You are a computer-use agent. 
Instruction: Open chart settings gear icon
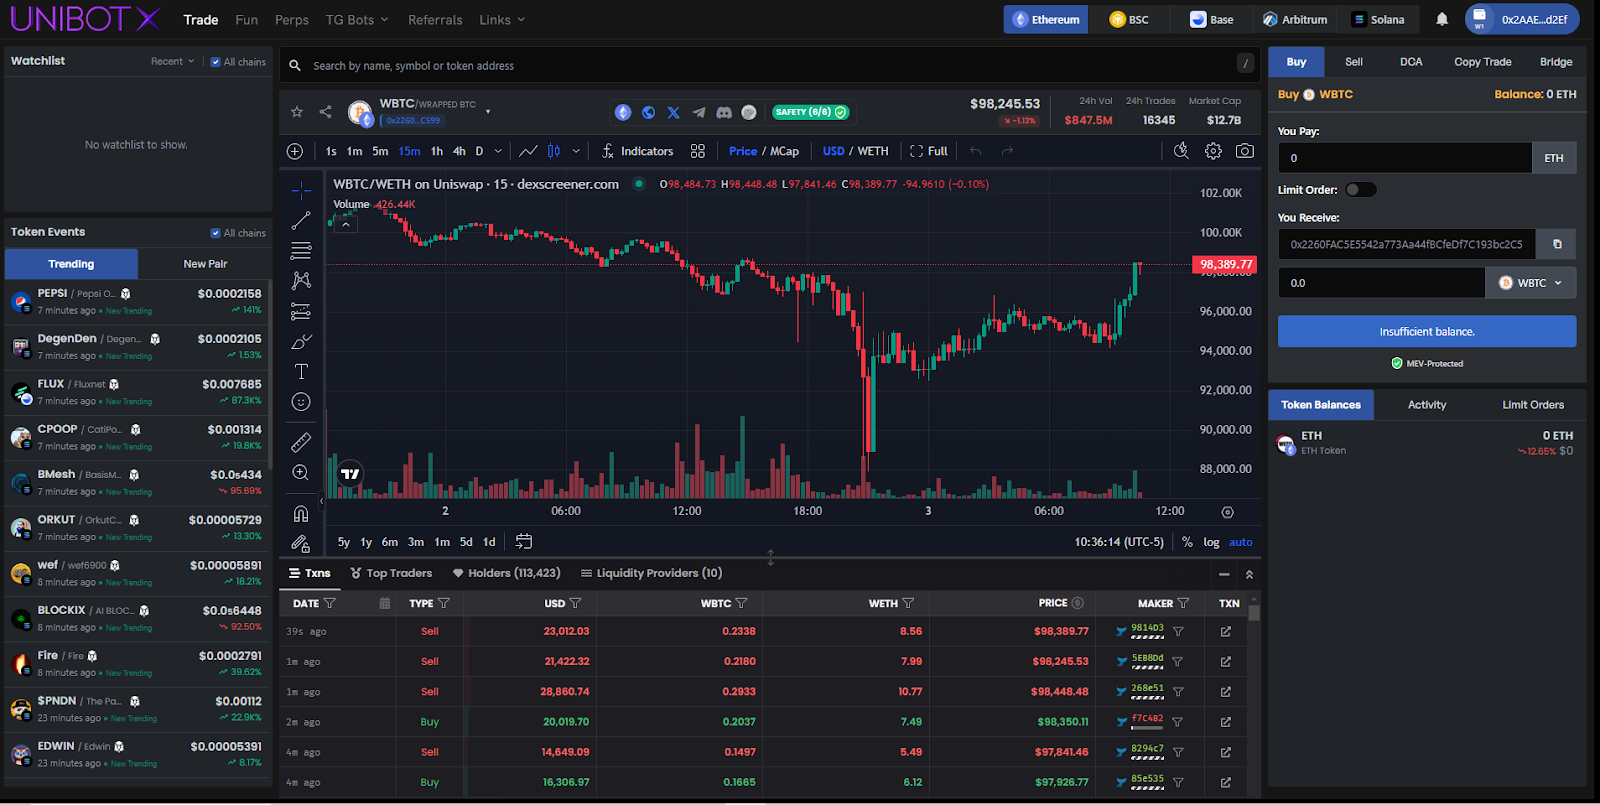(1213, 151)
